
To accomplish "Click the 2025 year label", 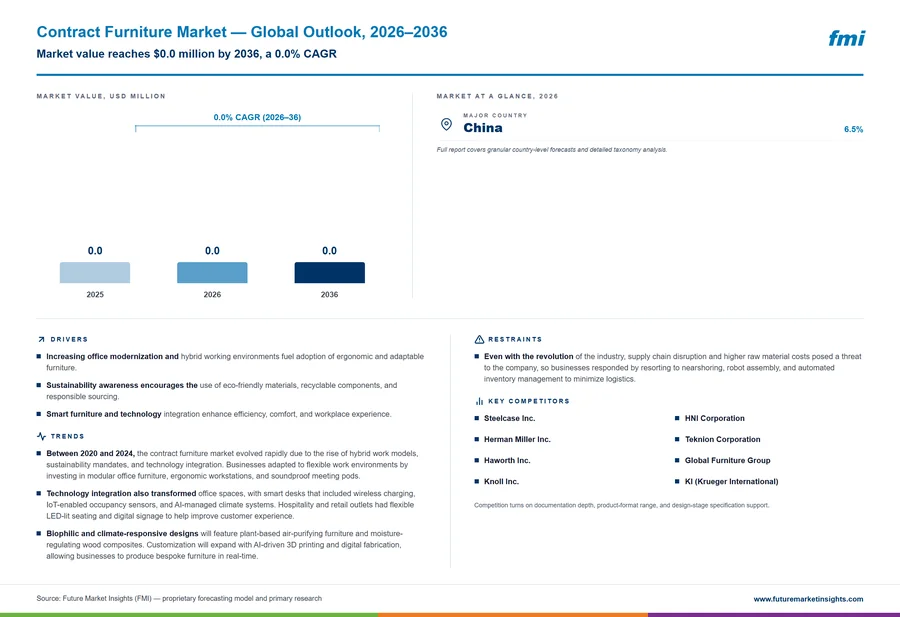I will [x=95, y=294].
